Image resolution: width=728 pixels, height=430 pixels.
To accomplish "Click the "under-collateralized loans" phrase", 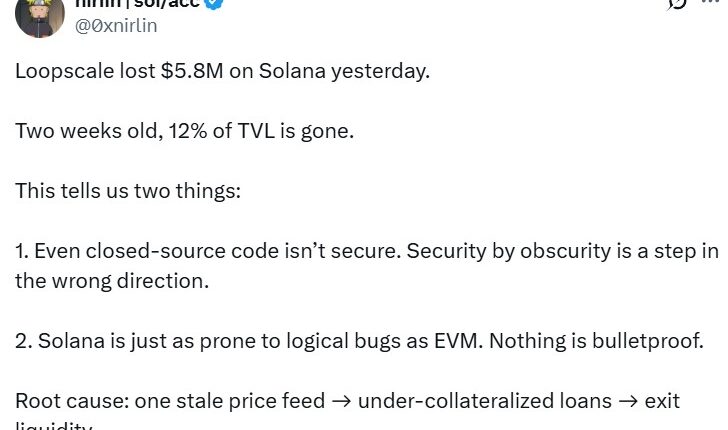I will tap(484, 401).
